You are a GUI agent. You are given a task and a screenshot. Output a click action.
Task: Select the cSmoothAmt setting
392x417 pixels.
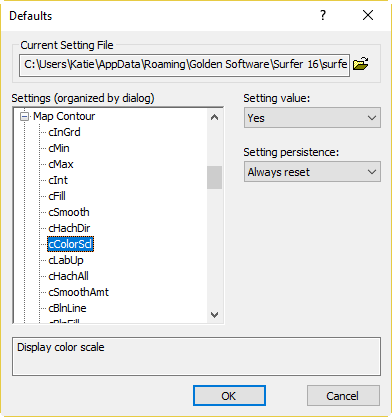(x=79, y=292)
